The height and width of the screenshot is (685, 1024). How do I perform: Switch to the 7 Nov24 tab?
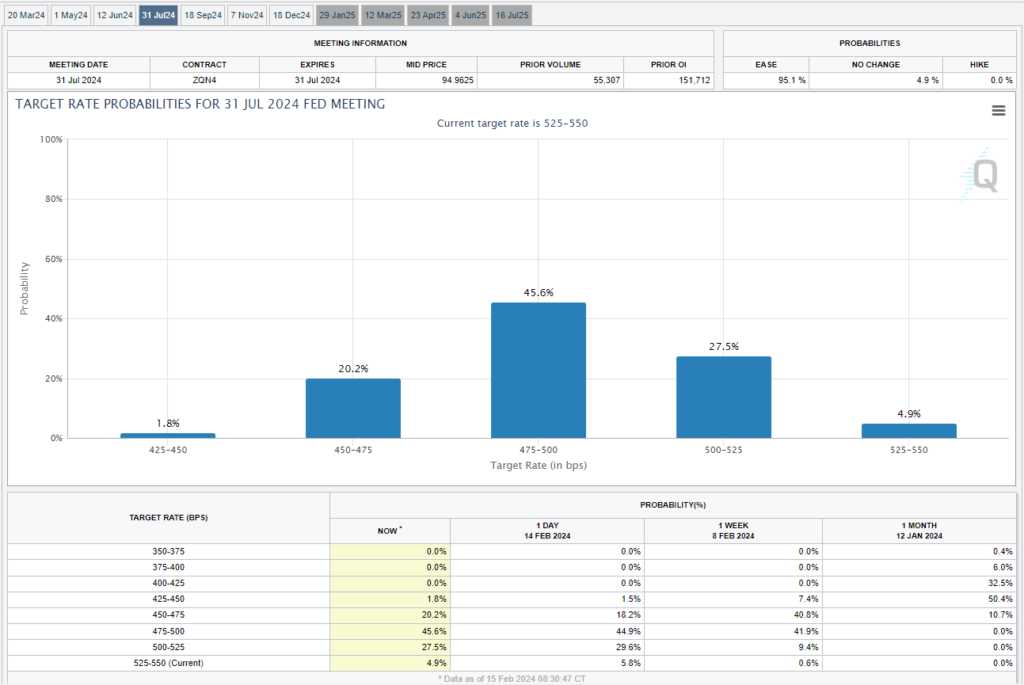click(x=247, y=15)
